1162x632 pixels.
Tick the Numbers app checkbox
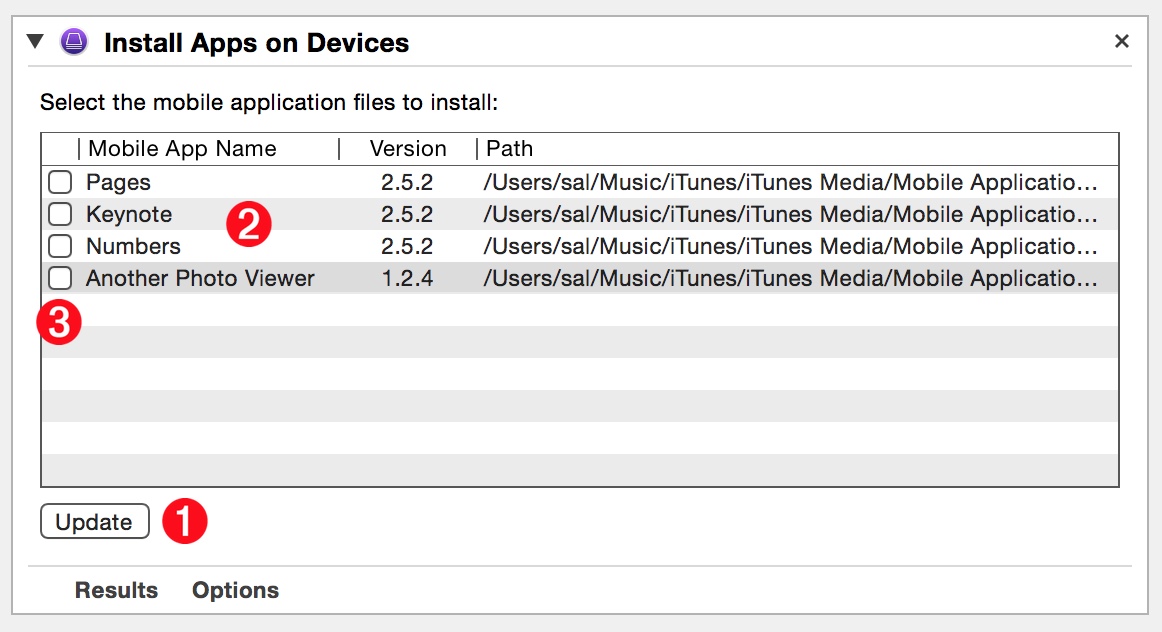60,246
